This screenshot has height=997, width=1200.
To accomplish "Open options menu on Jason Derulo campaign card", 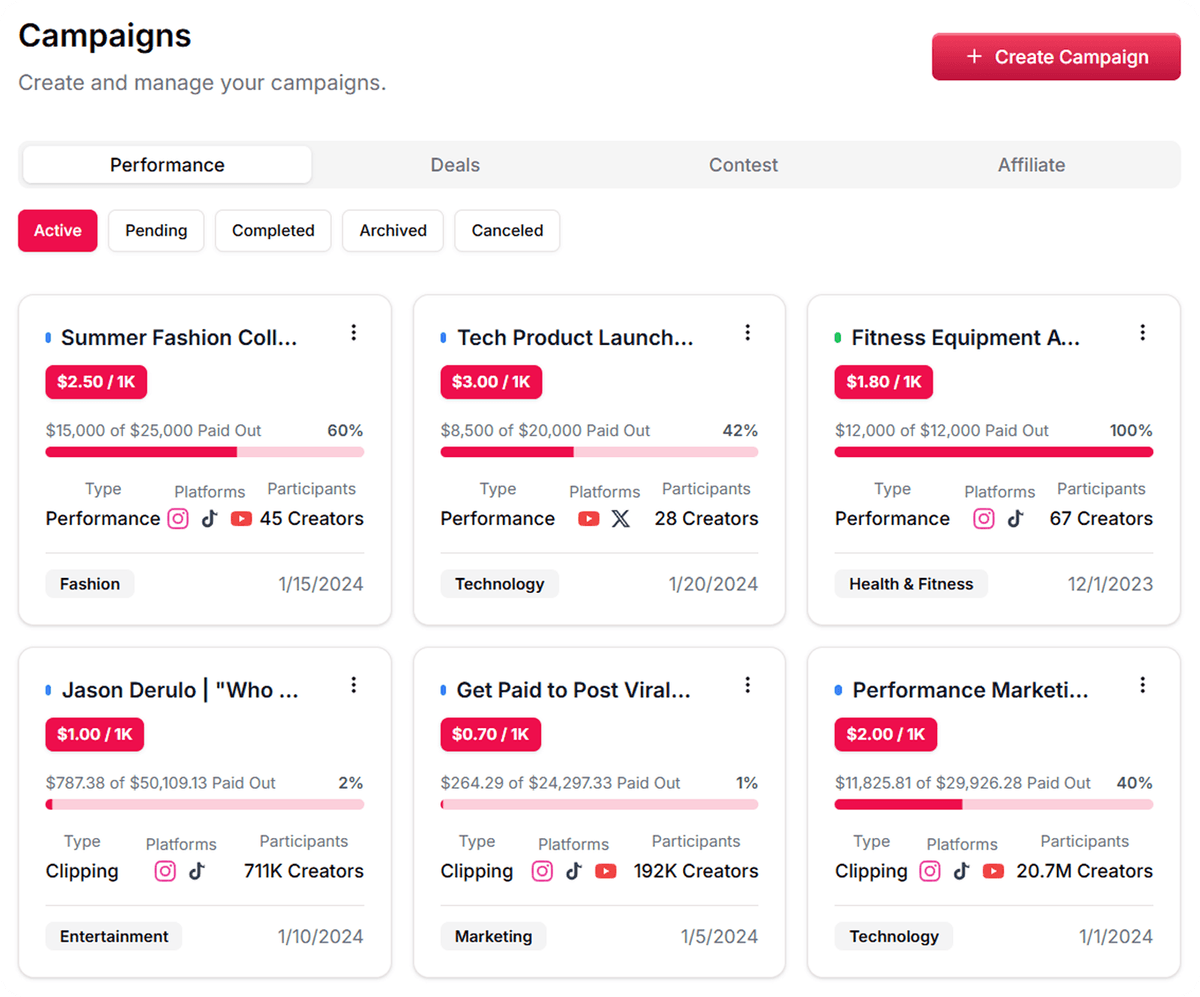I will pos(354,684).
